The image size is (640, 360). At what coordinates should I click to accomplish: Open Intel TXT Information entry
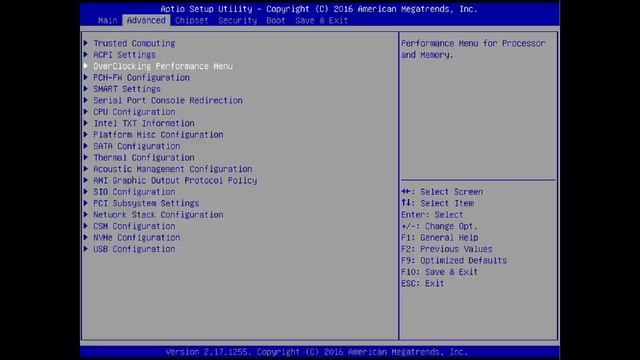click(x=144, y=123)
